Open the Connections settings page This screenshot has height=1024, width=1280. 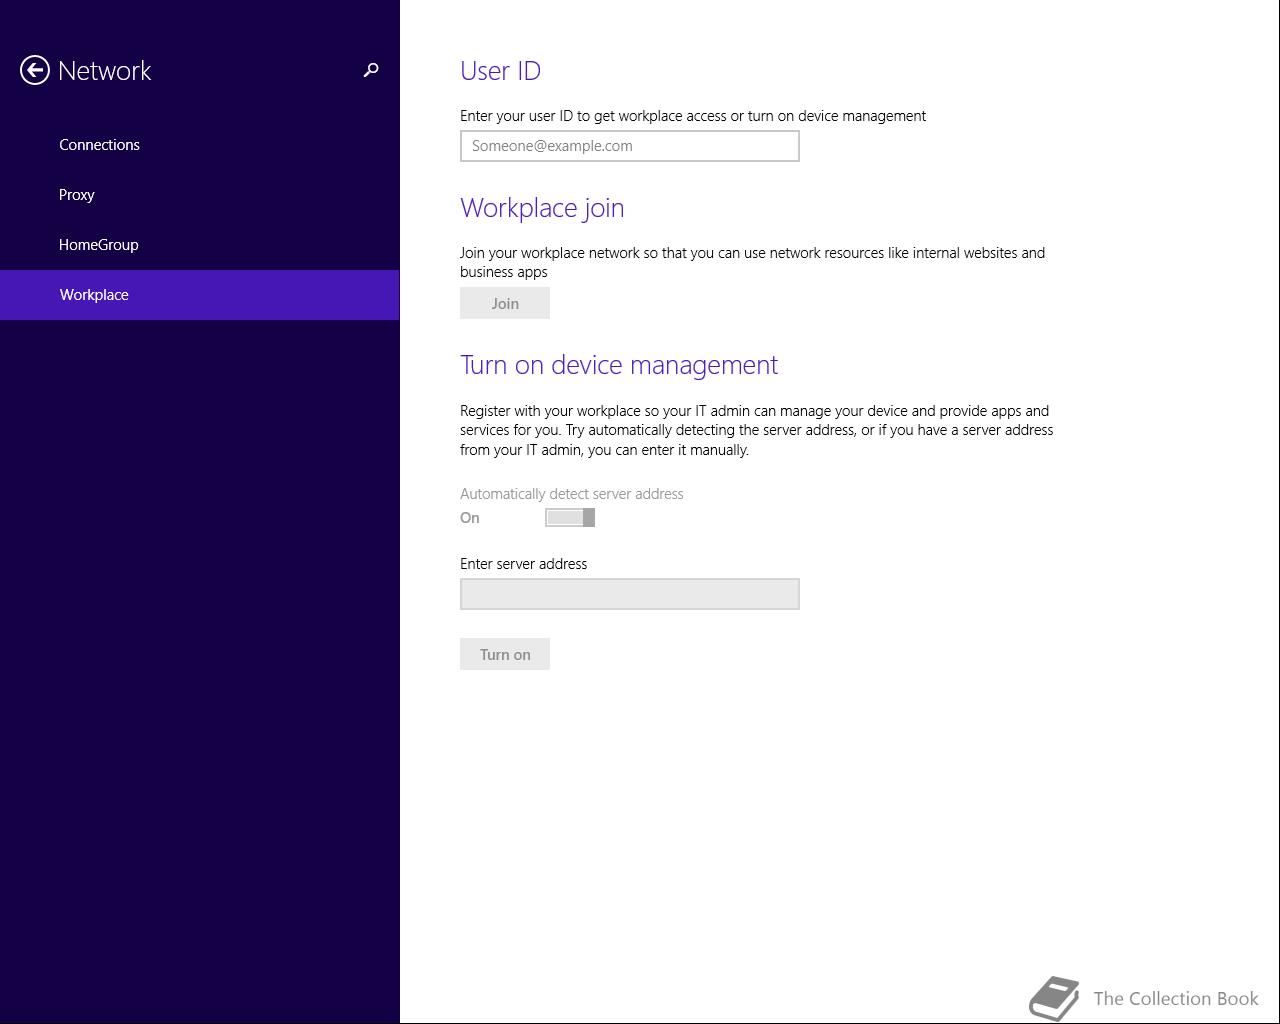(x=199, y=145)
